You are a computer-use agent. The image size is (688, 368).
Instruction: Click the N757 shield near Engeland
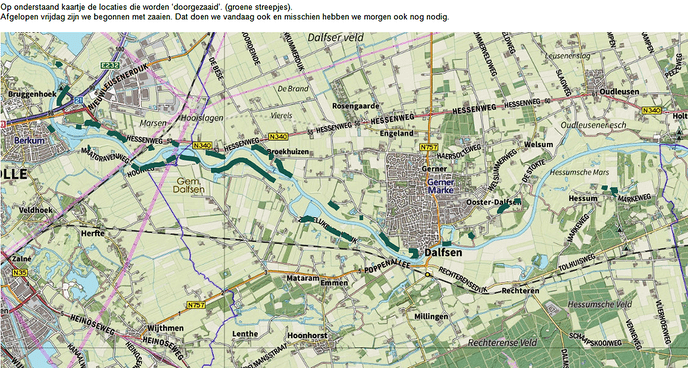point(429,146)
